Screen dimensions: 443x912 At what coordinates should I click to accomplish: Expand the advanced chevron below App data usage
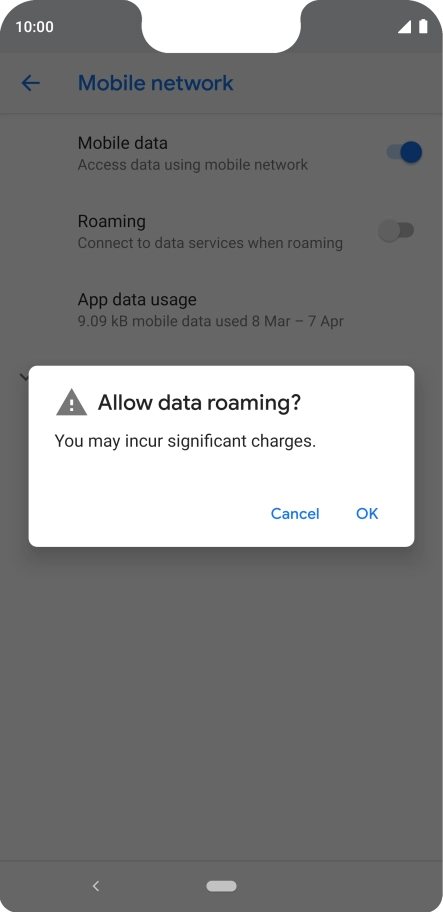coord(24,377)
